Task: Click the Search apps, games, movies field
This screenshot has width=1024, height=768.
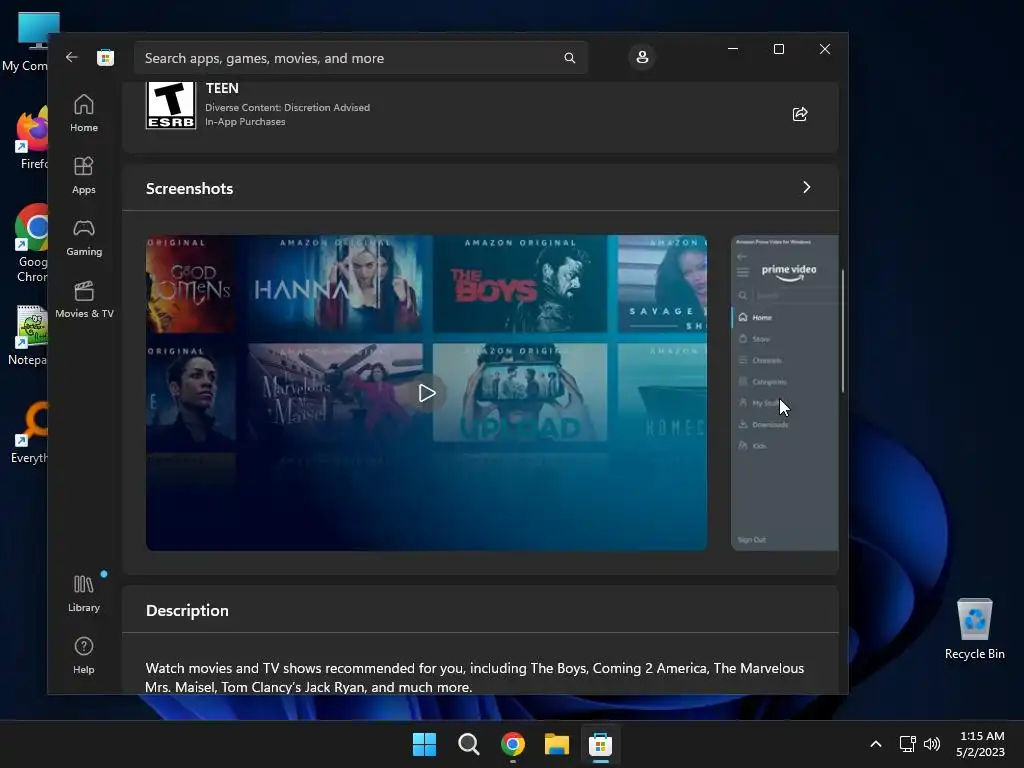Action: click(x=360, y=58)
